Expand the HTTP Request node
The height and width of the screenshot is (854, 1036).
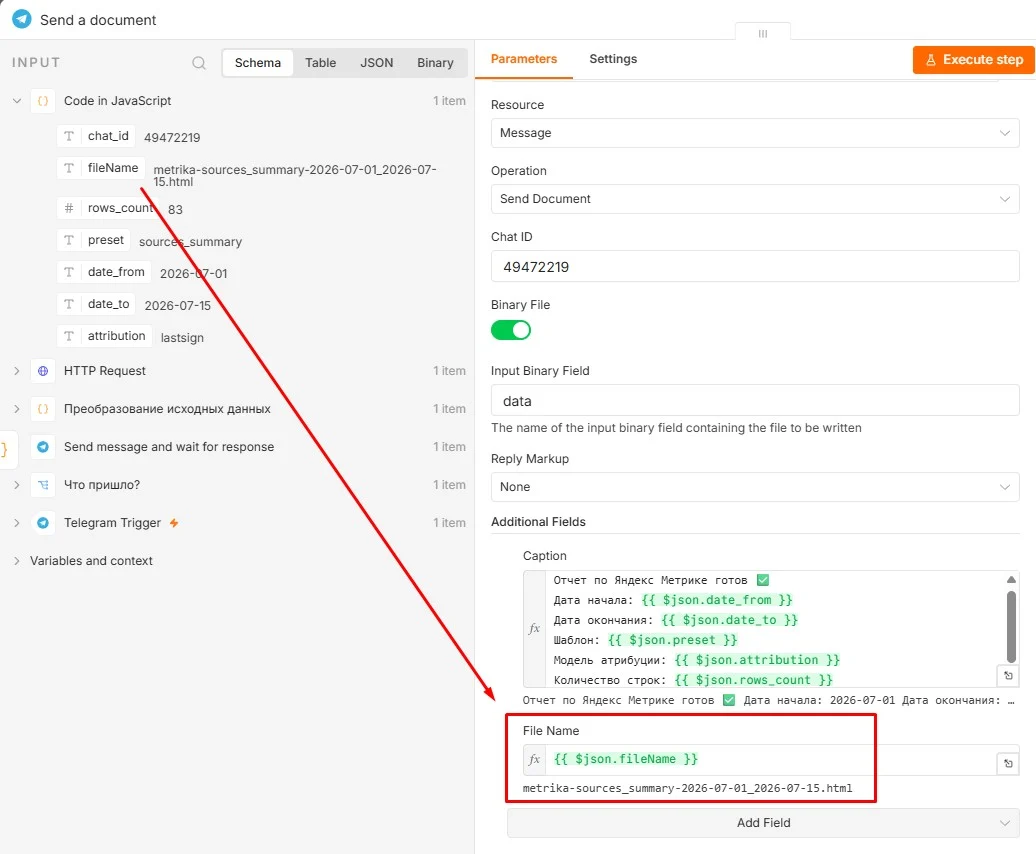17,371
